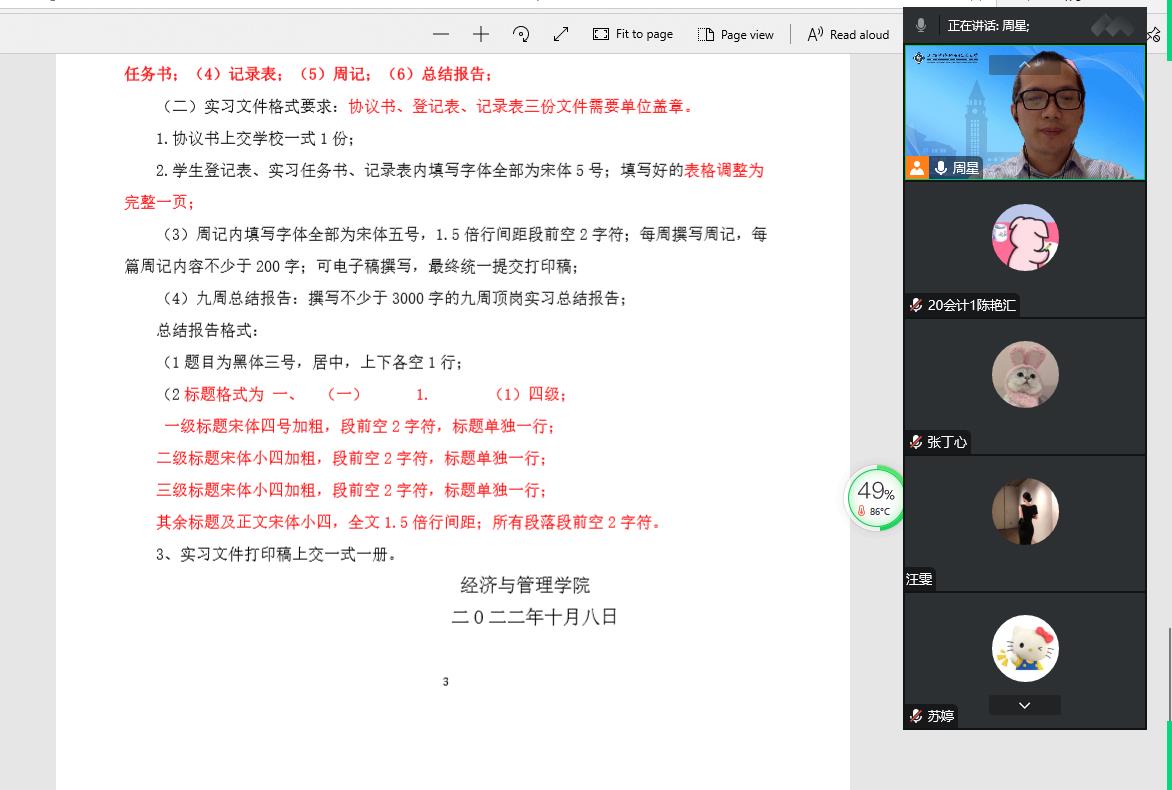Enter full screen via diagonal arrows icon
The image size is (1172, 790).
[x=561, y=34]
